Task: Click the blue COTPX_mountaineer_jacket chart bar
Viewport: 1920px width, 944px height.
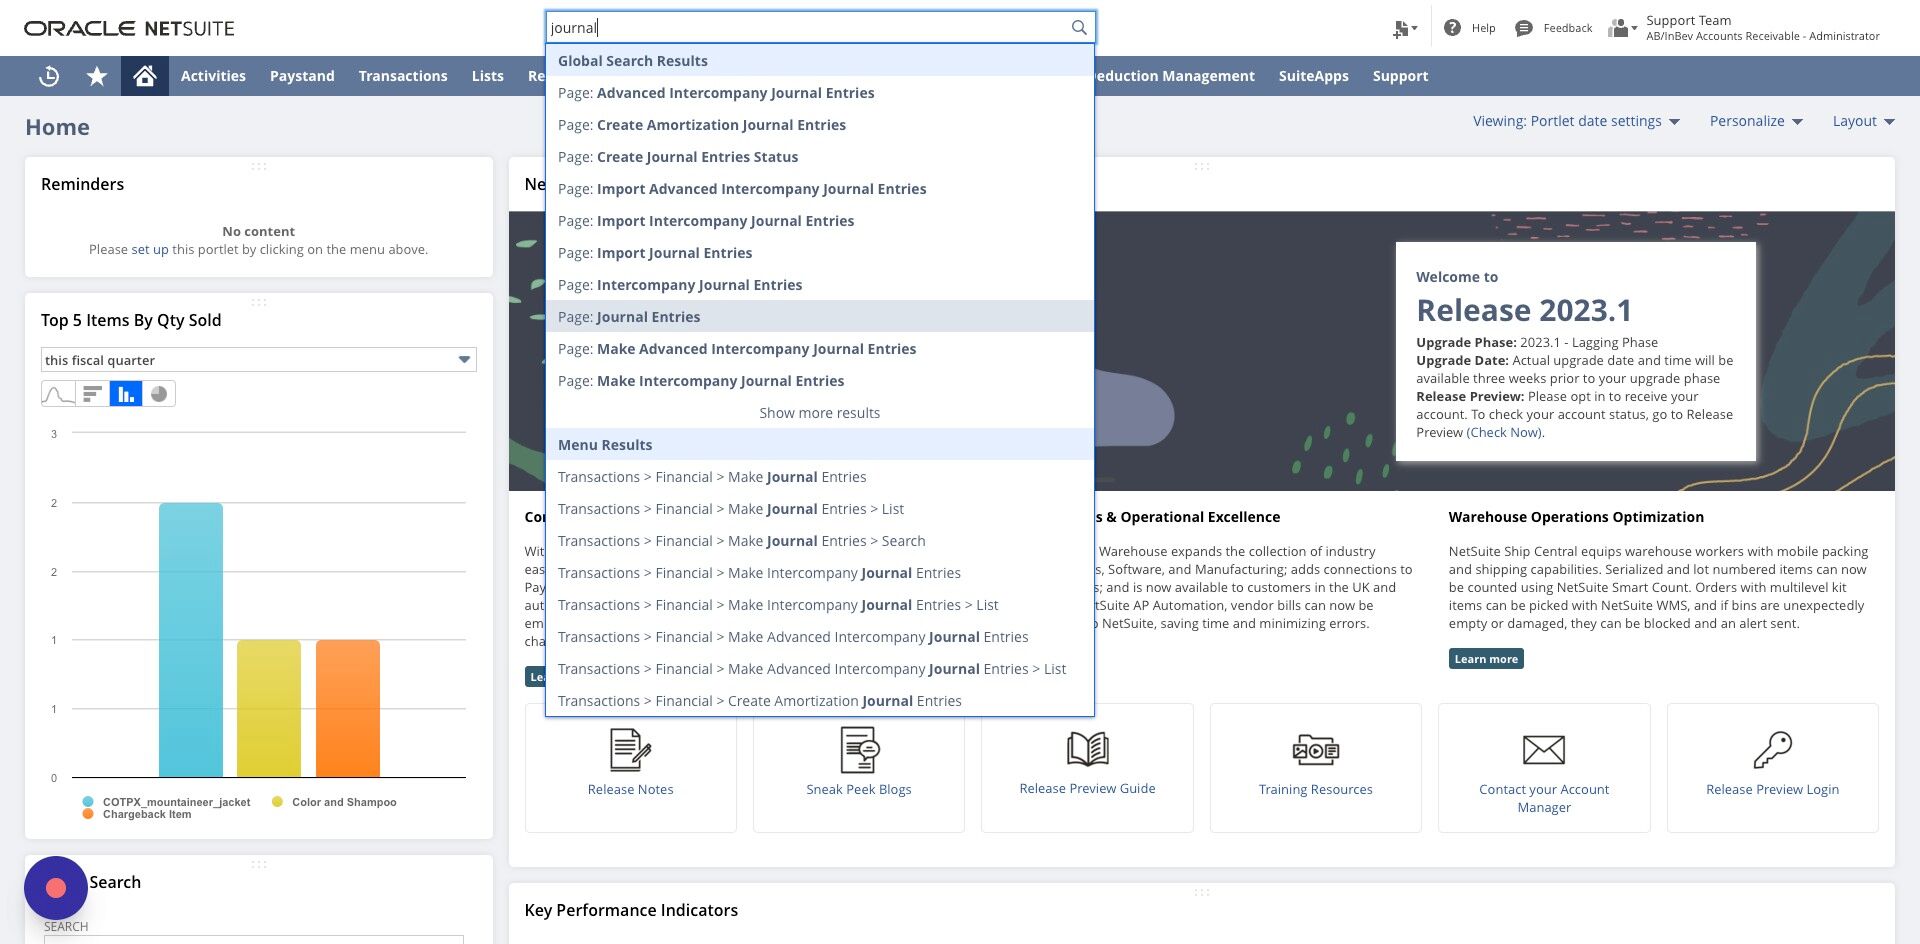Action: [191, 640]
